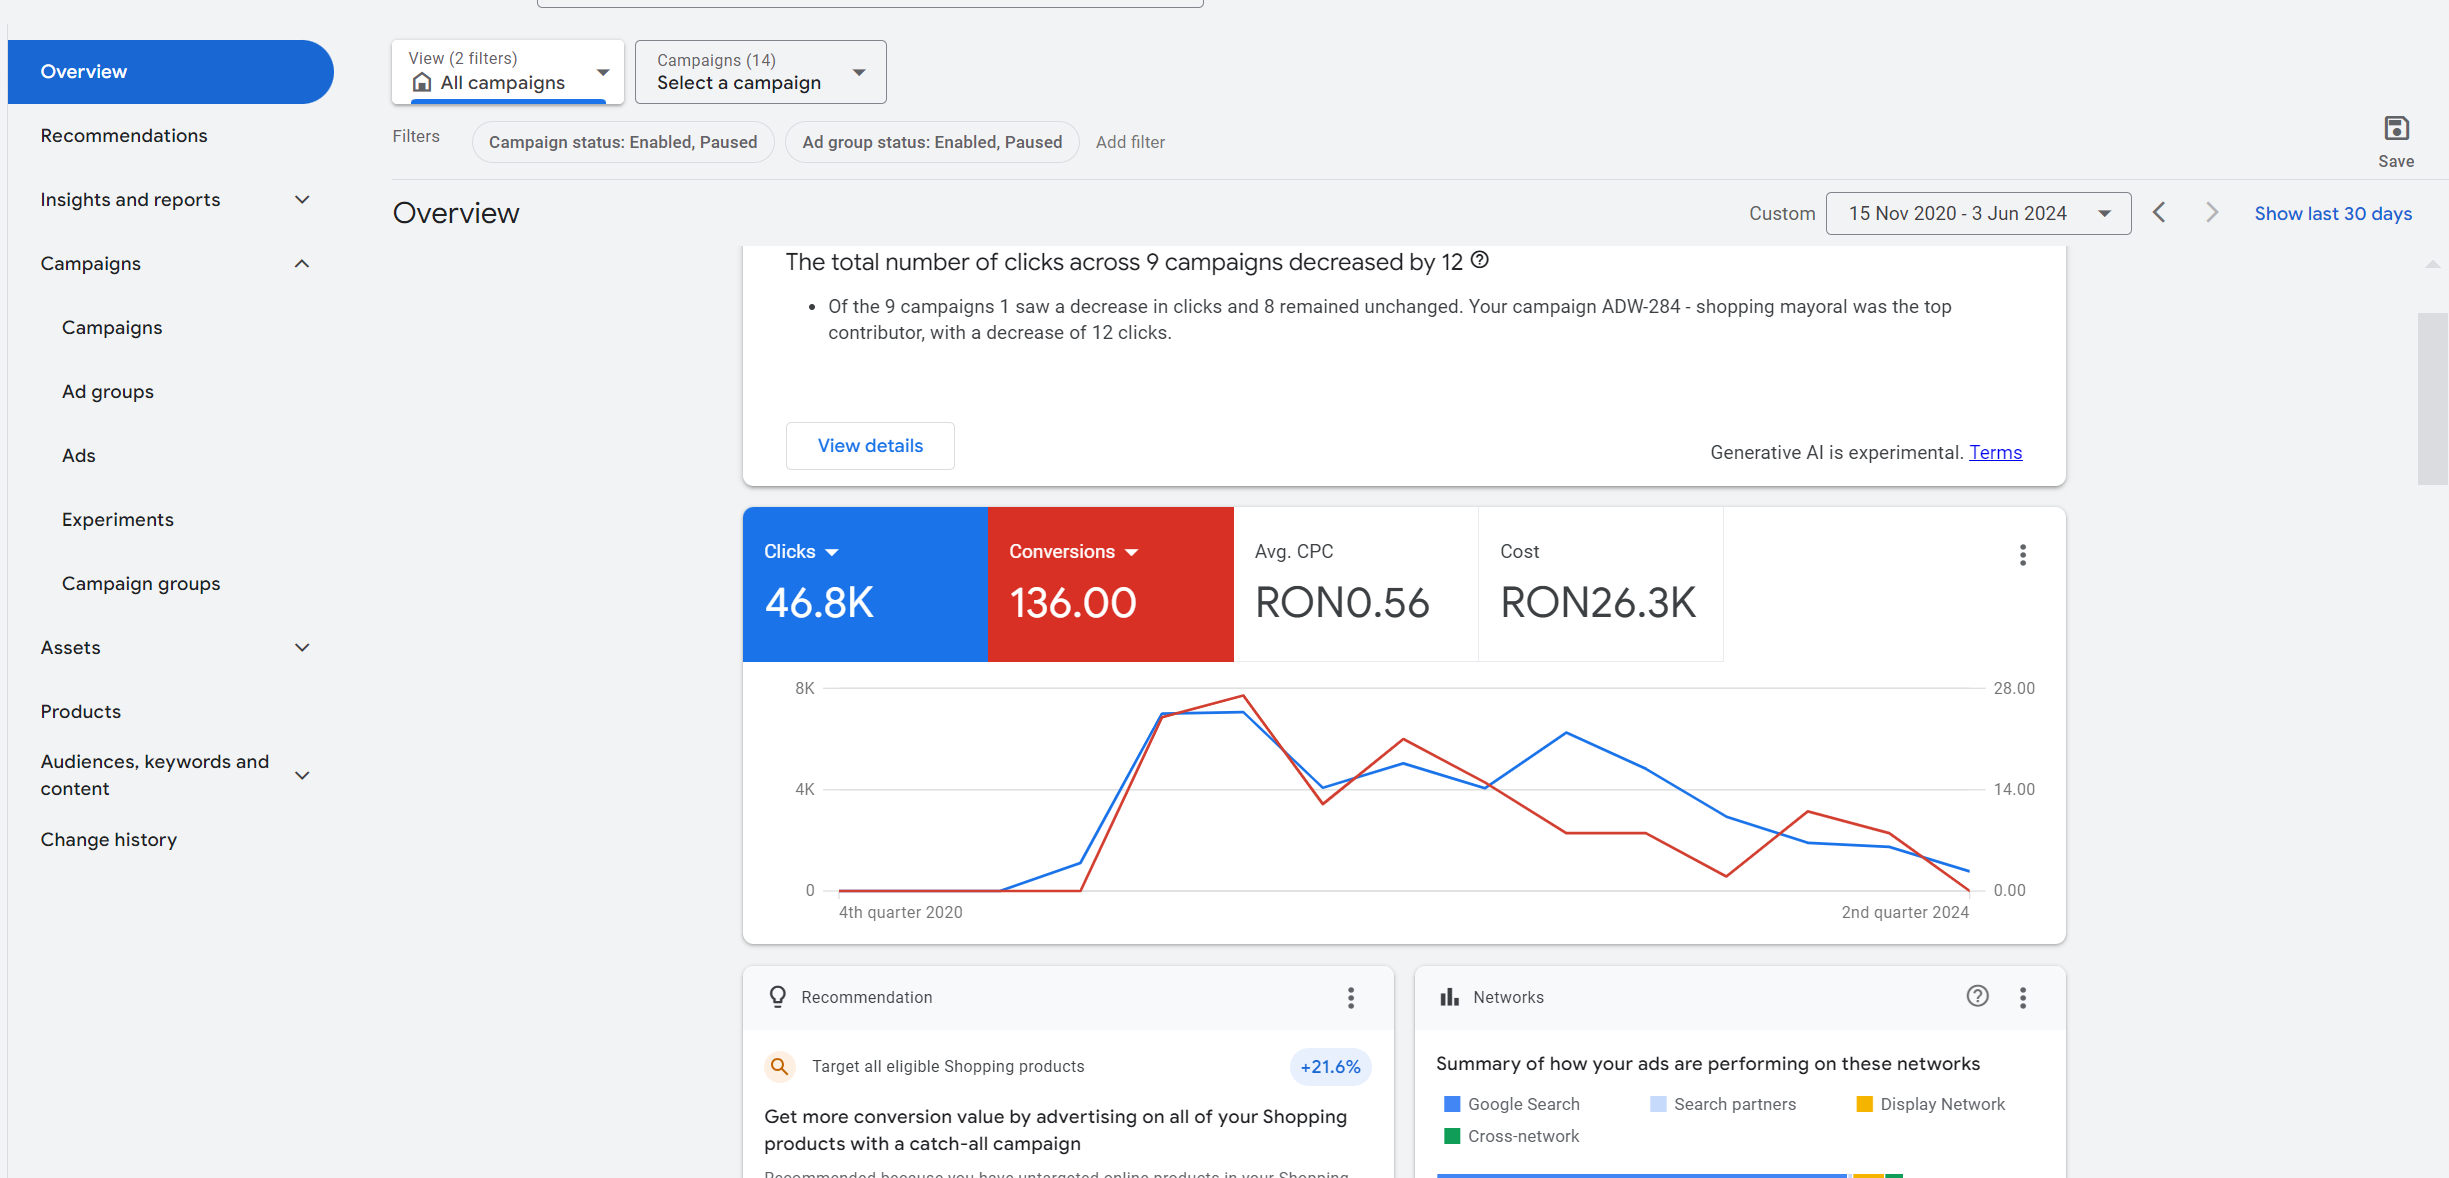2449x1178 pixels.
Task: Click the next date range arrow
Action: pos(2211,213)
